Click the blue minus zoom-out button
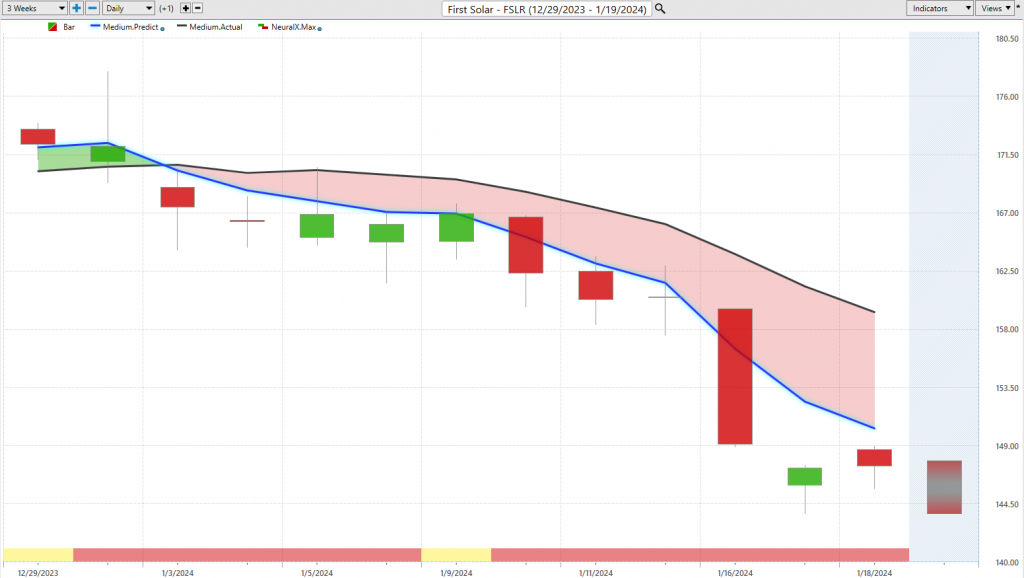 tap(92, 8)
